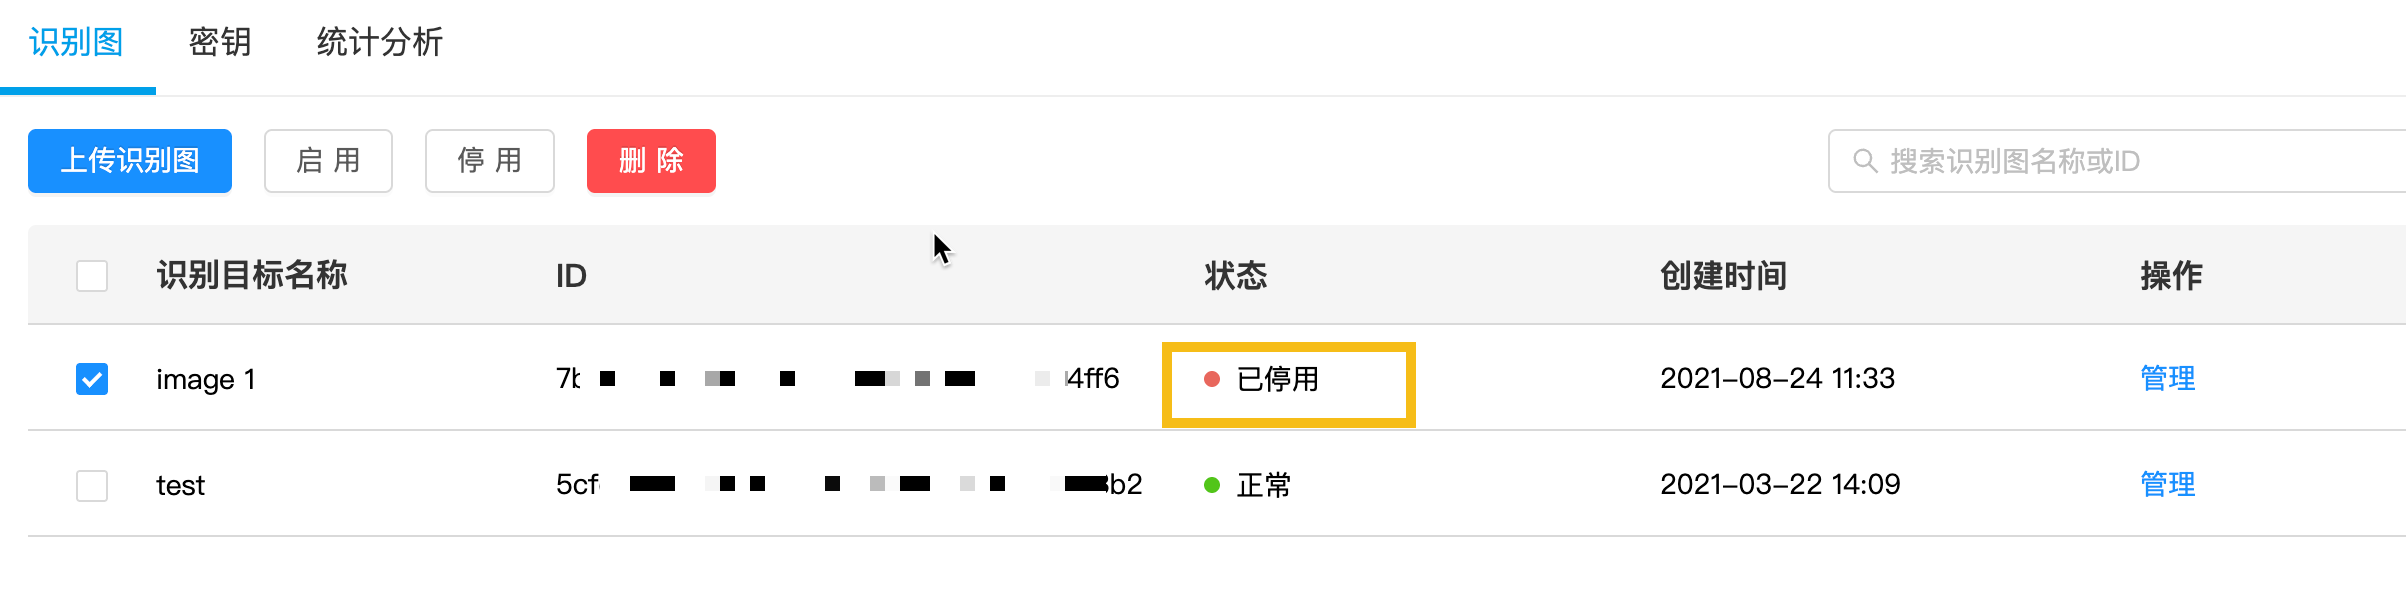
Task: Click the red 删除 button
Action: (x=651, y=161)
